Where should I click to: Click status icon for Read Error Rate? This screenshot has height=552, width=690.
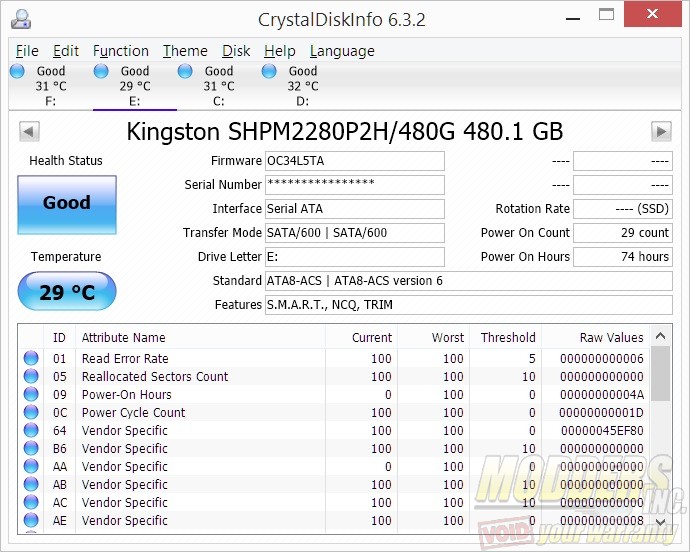pos(31,358)
